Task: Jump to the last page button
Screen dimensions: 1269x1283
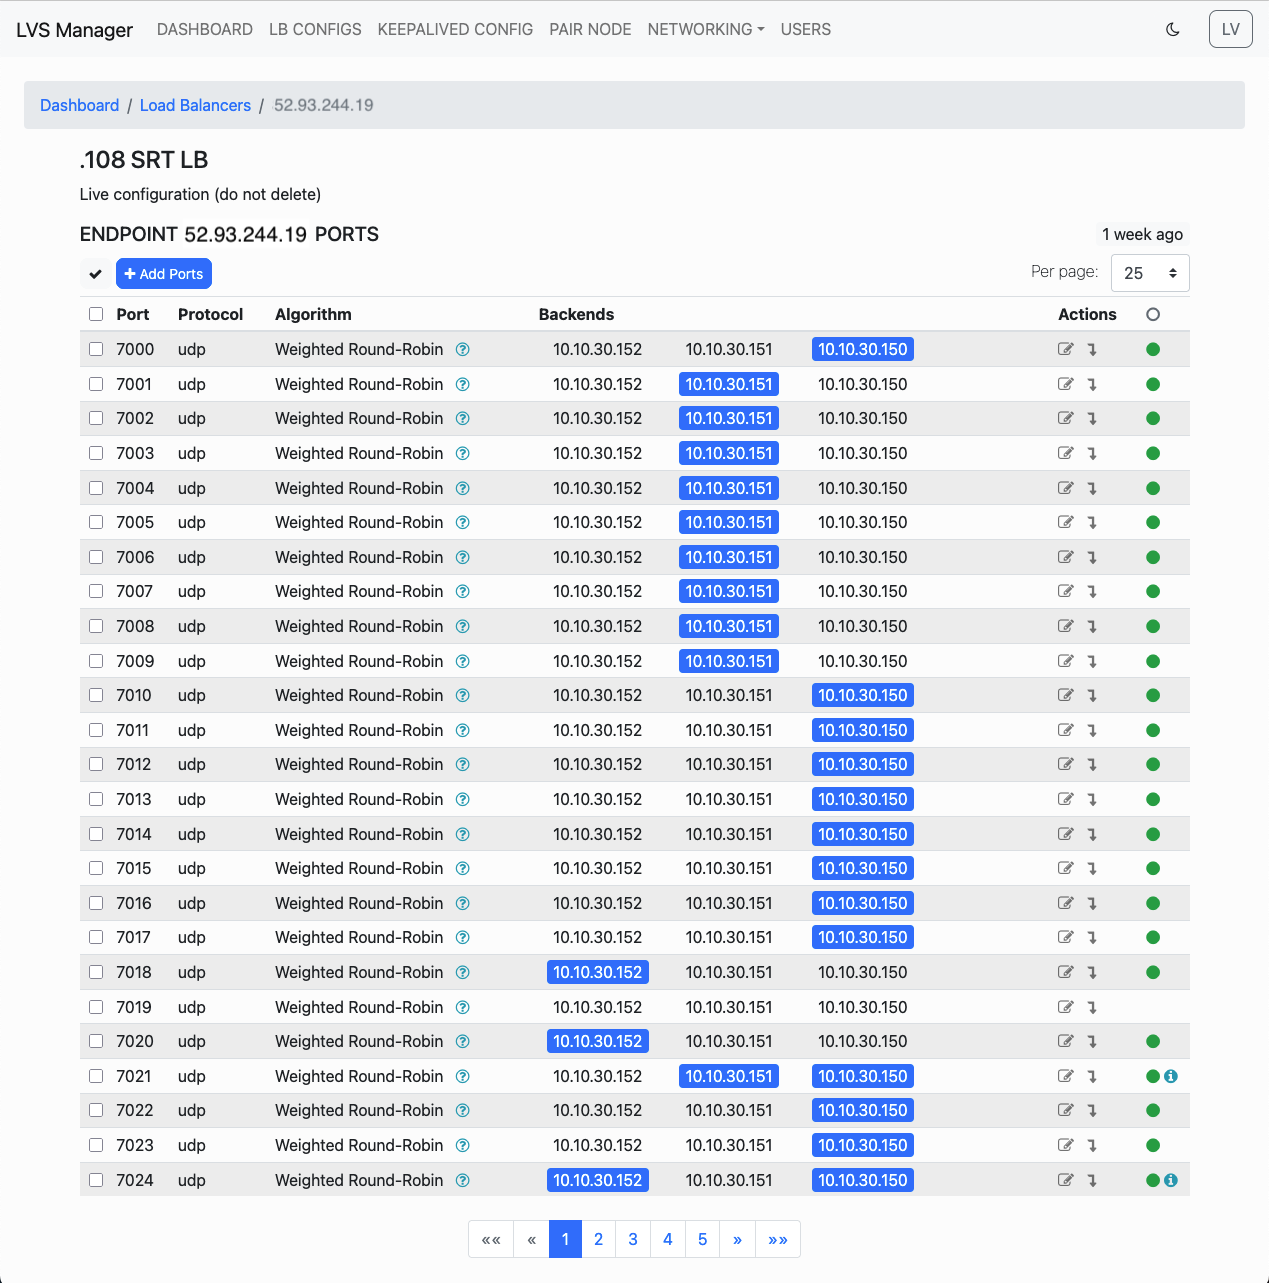Action: [x=778, y=1239]
